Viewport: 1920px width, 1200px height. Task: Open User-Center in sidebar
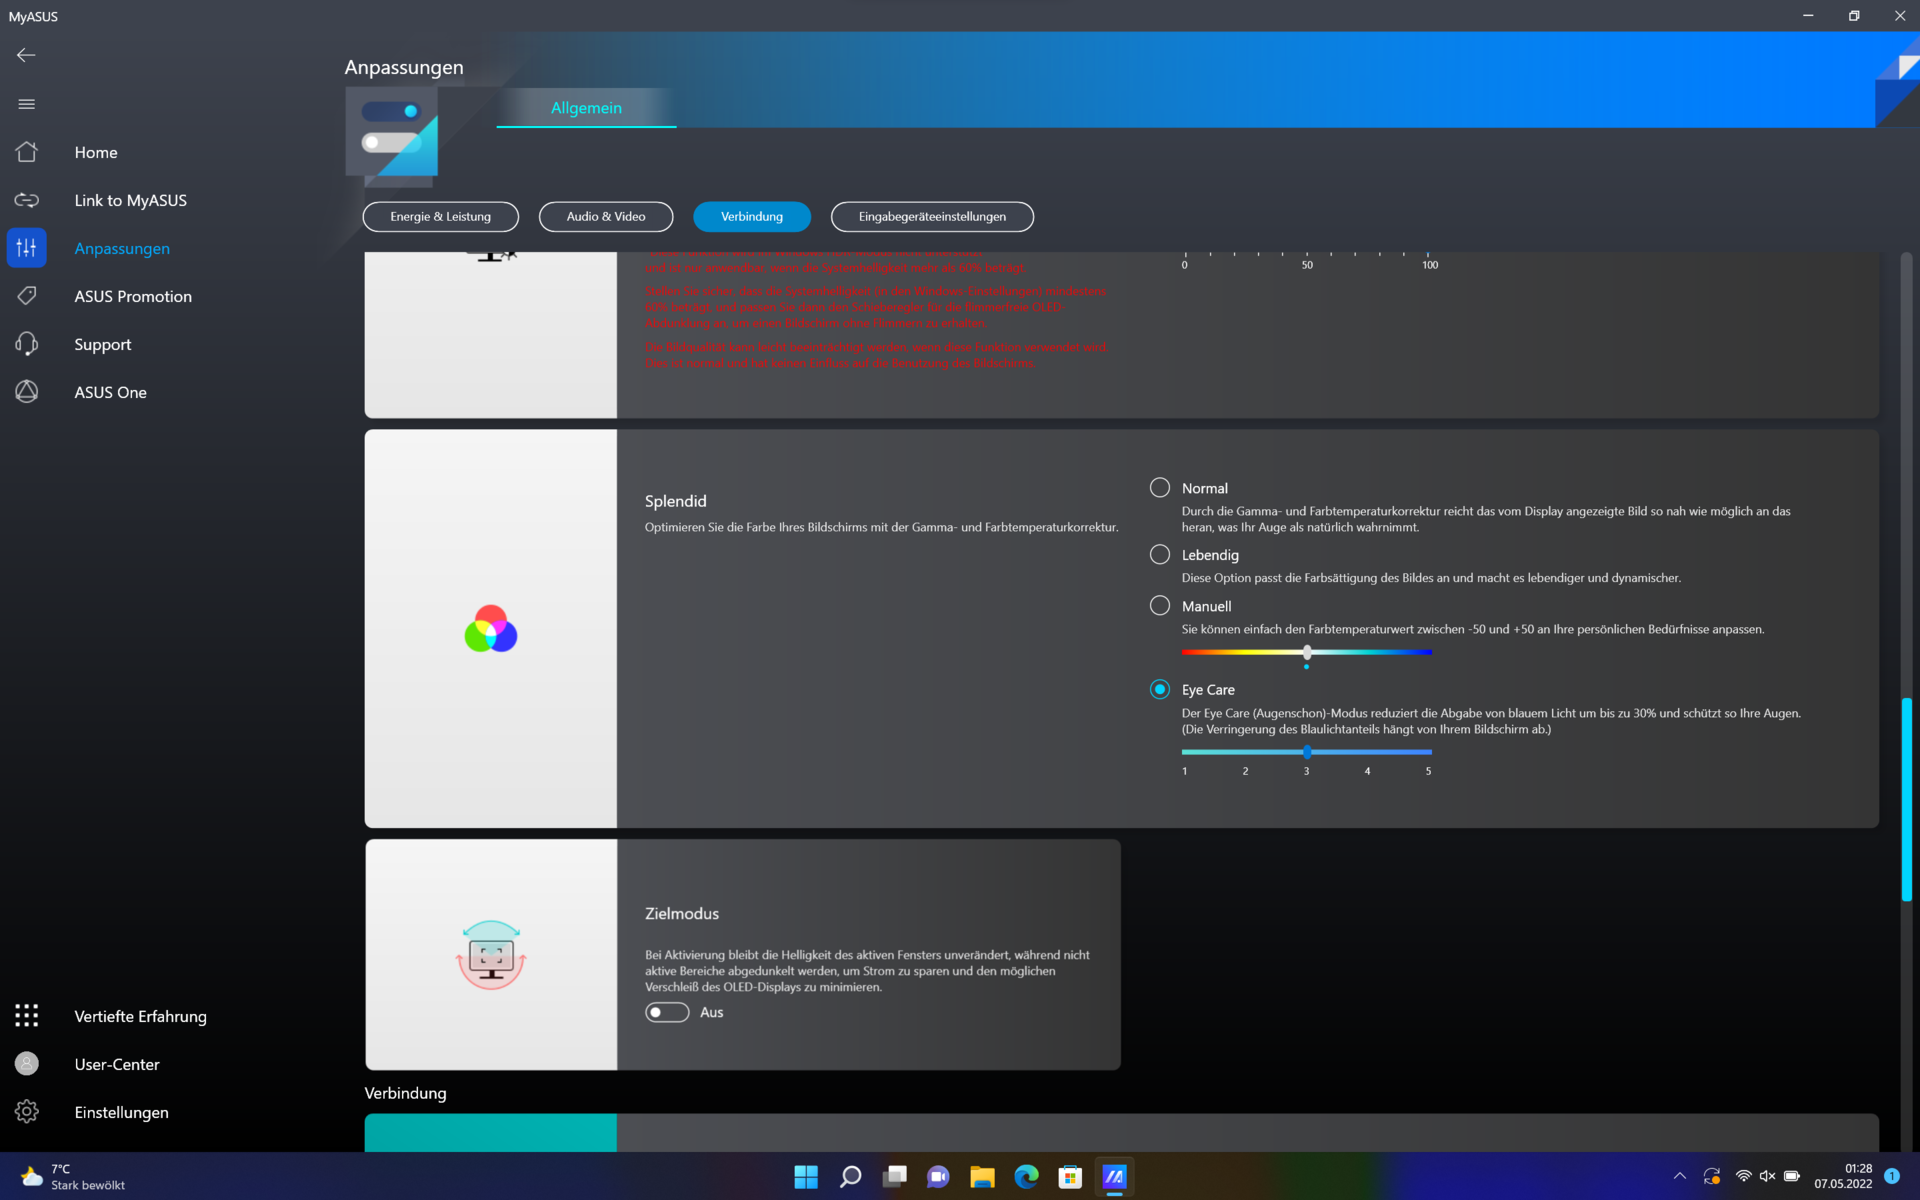(x=117, y=1064)
